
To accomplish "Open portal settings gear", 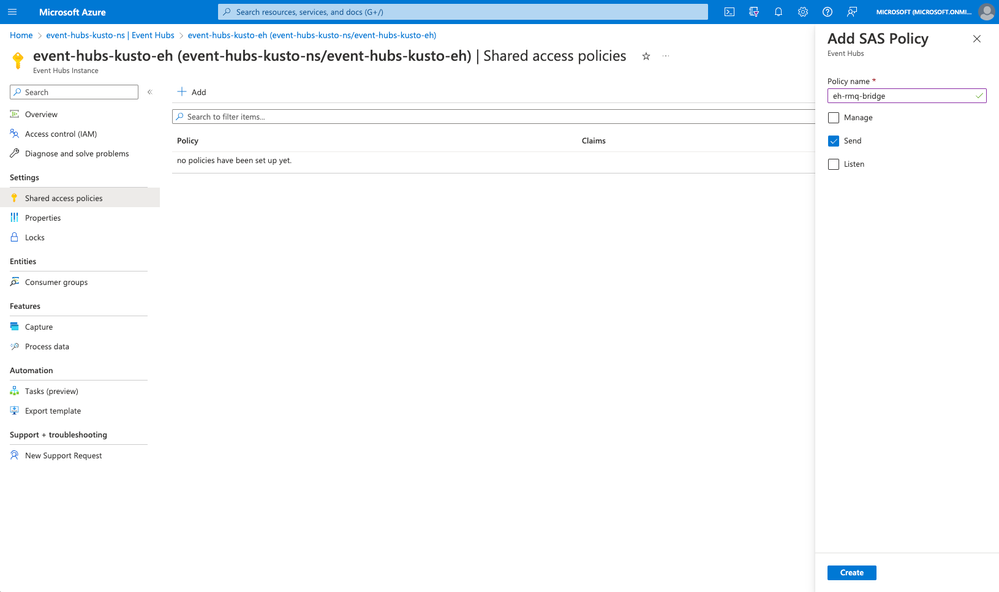I will (x=803, y=12).
